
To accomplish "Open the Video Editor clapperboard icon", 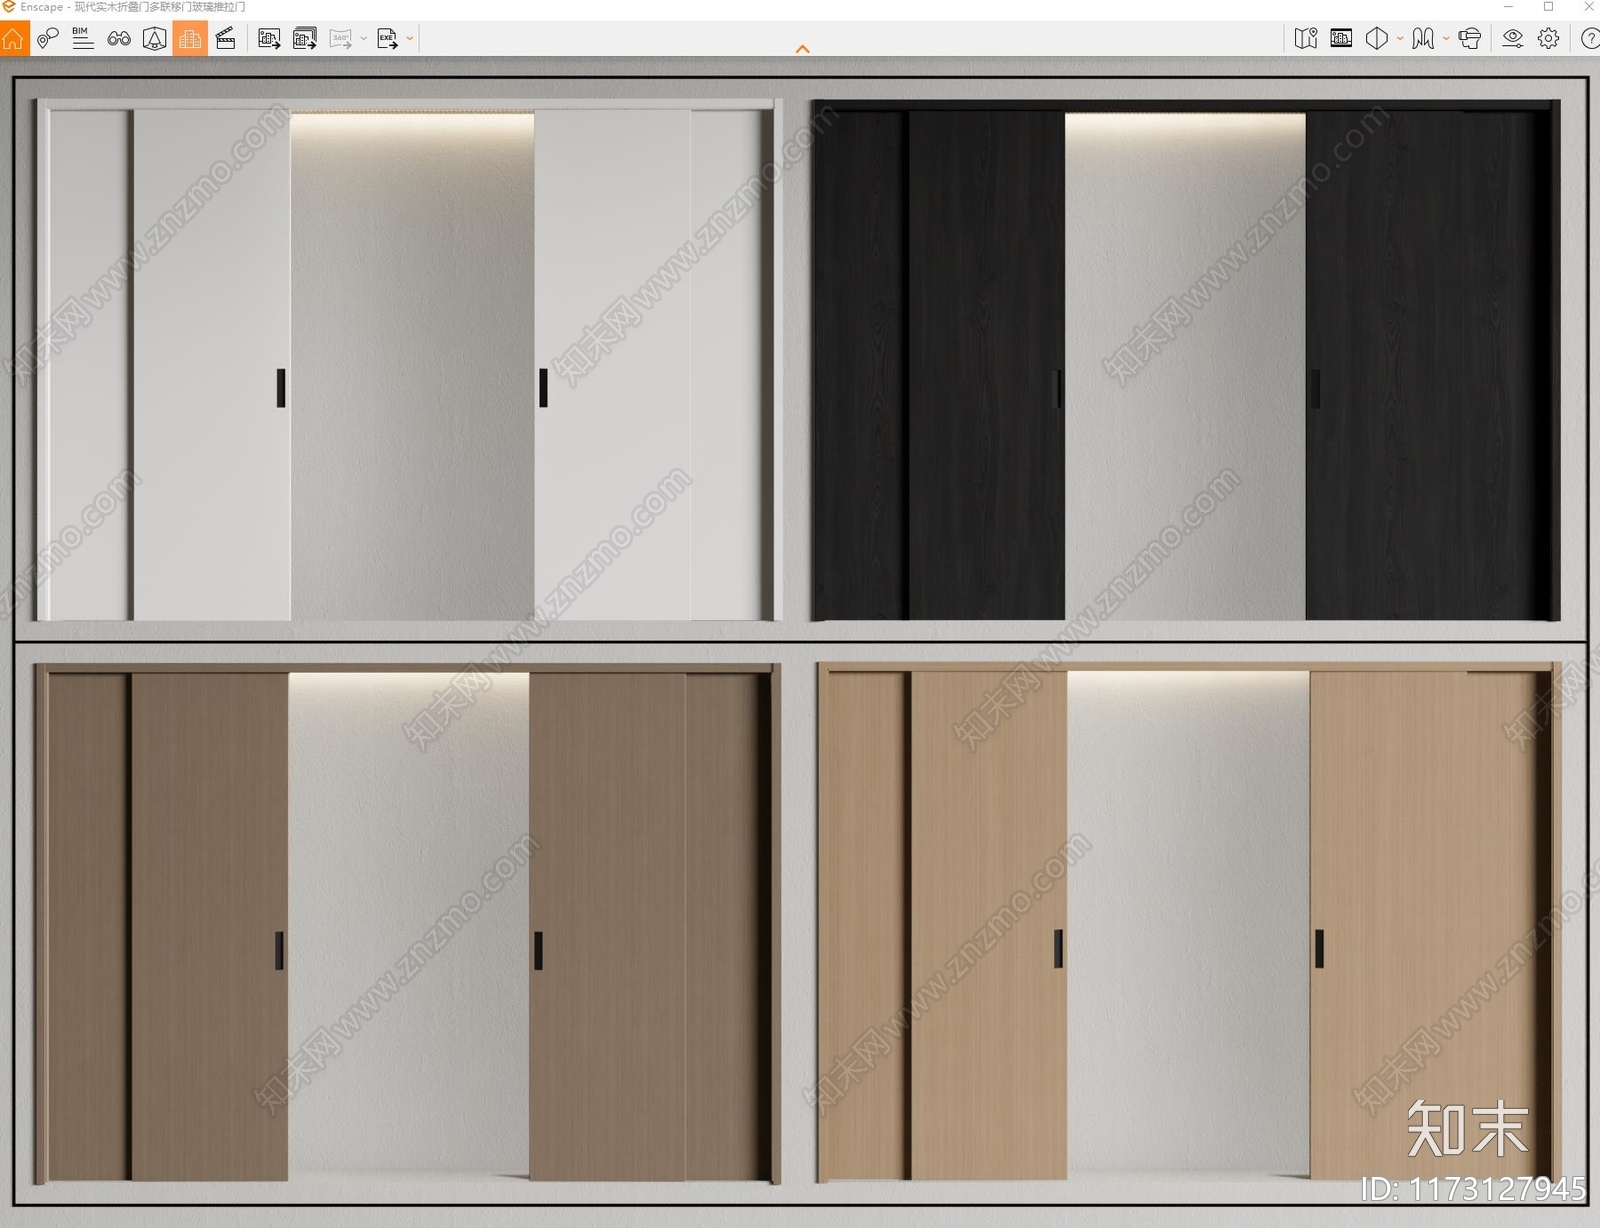I will [x=226, y=39].
